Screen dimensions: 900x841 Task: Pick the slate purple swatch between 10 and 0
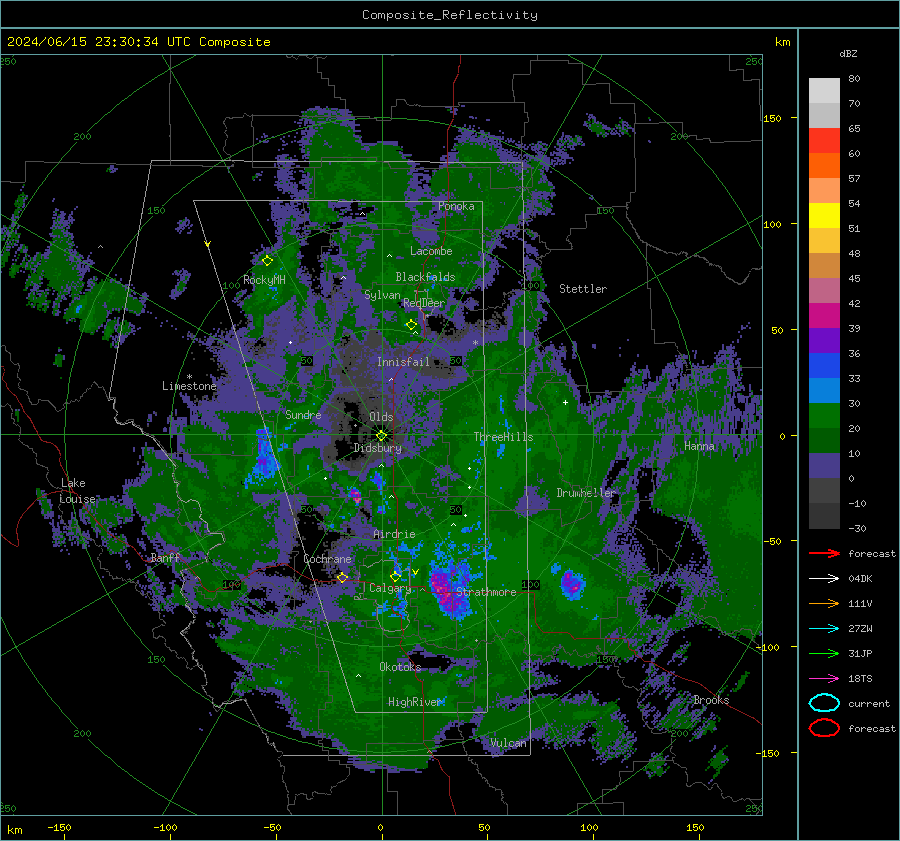(x=824, y=466)
